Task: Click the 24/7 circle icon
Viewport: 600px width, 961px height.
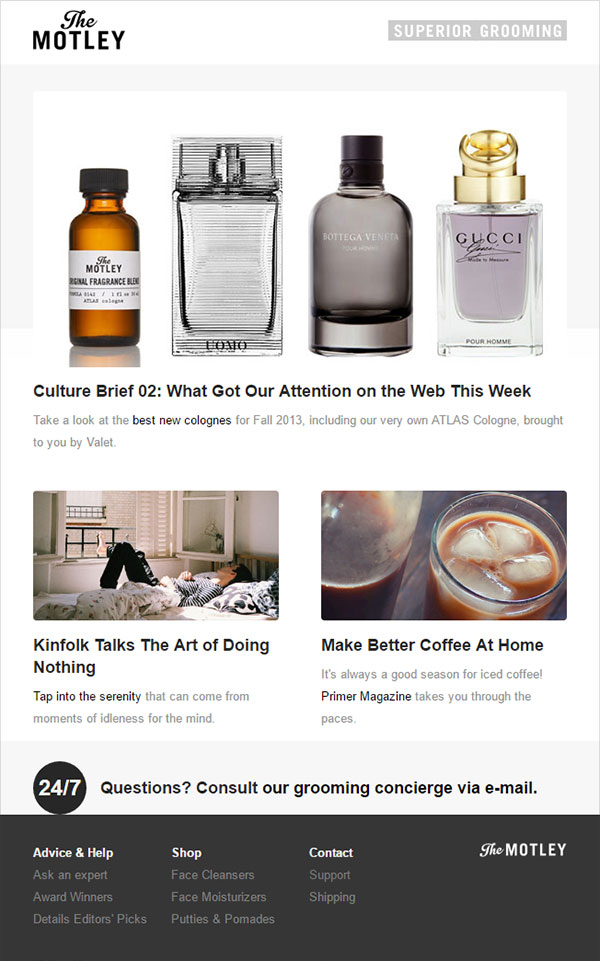Action: [59, 788]
